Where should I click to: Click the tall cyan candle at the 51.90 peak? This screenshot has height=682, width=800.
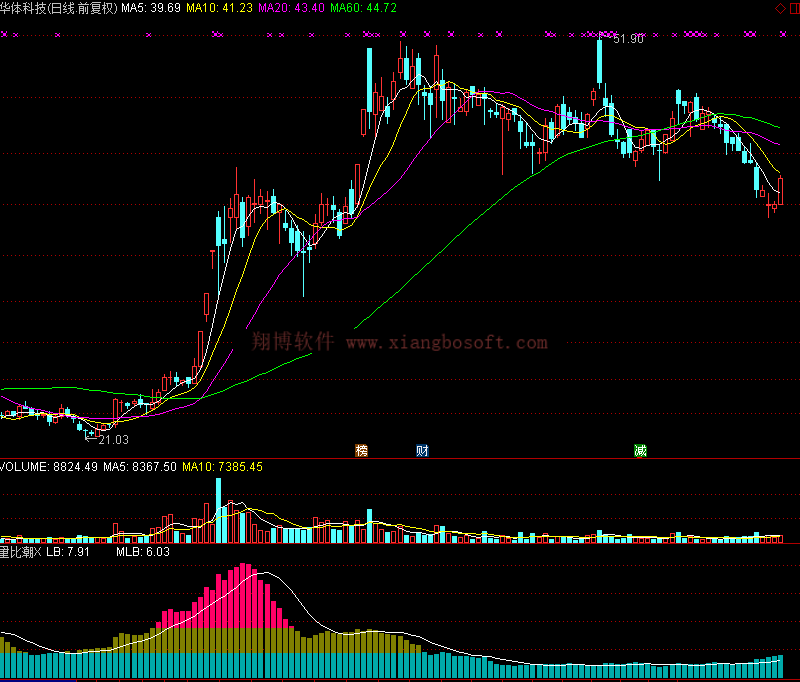599,61
